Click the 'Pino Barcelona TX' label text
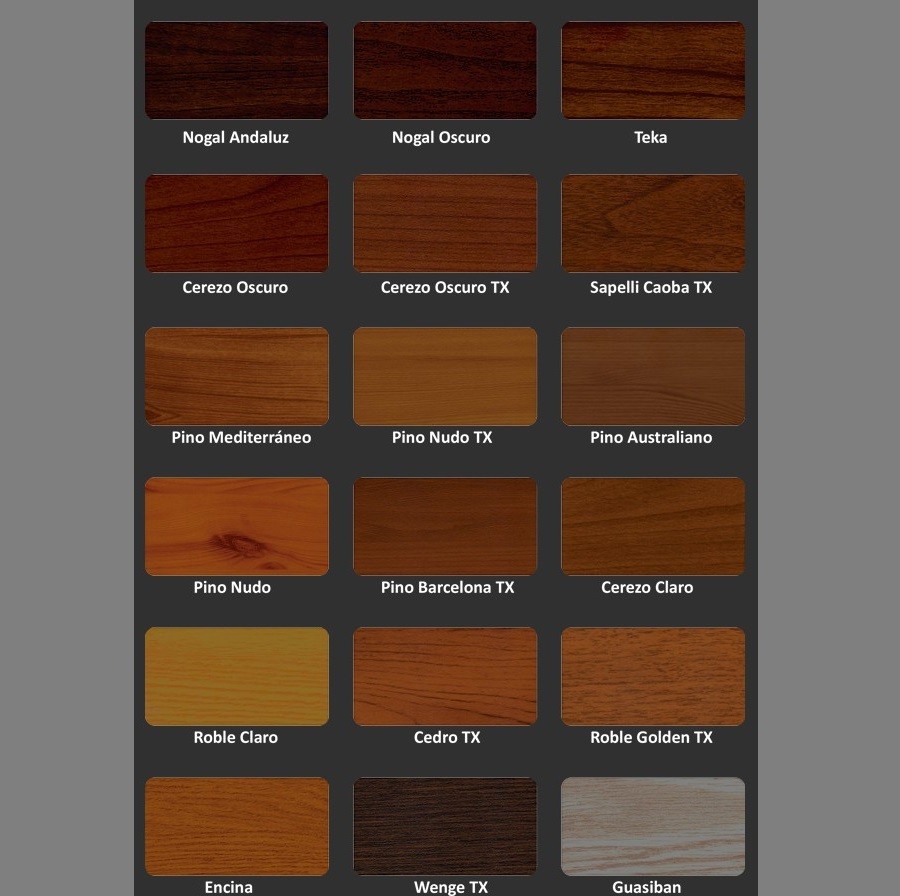 (447, 587)
